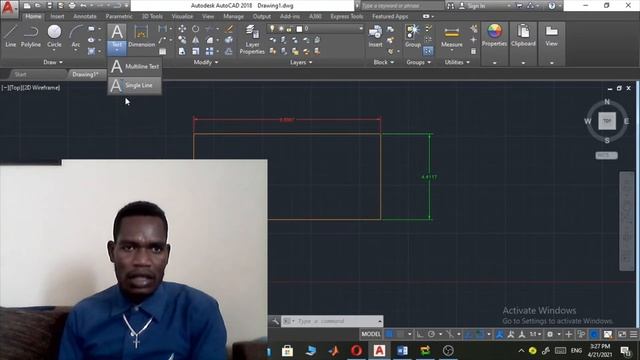Expand the Modify panel
This screenshot has width=640, height=360.
tap(205, 62)
